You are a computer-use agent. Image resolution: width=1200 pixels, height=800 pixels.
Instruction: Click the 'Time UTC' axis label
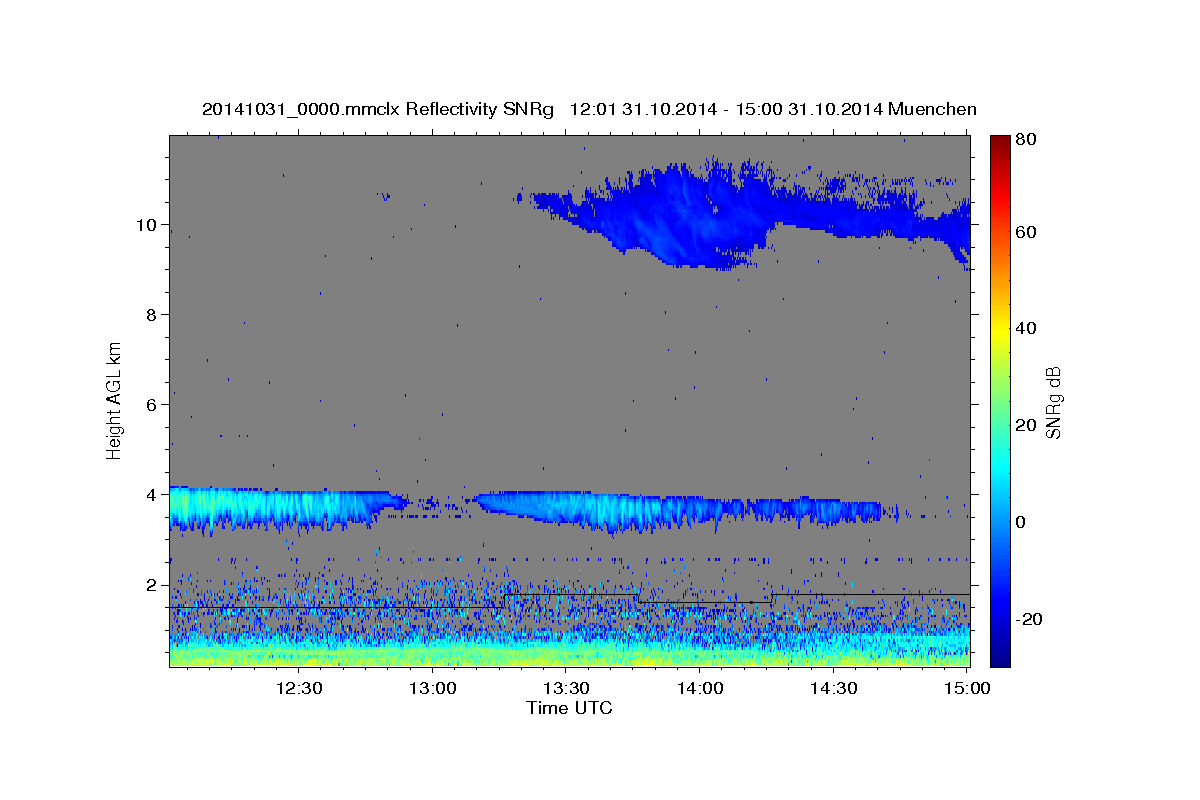(x=569, y=708)
